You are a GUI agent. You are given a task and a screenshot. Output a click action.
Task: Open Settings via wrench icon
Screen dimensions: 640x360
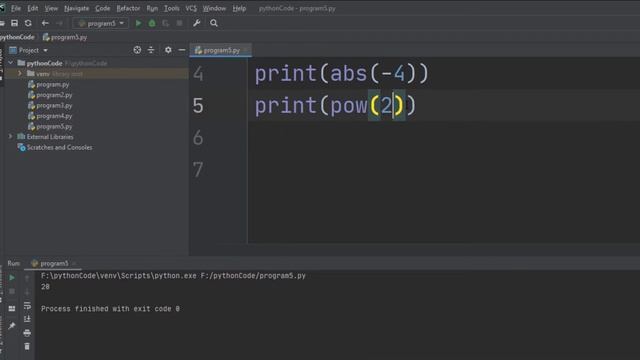[197, 23]
